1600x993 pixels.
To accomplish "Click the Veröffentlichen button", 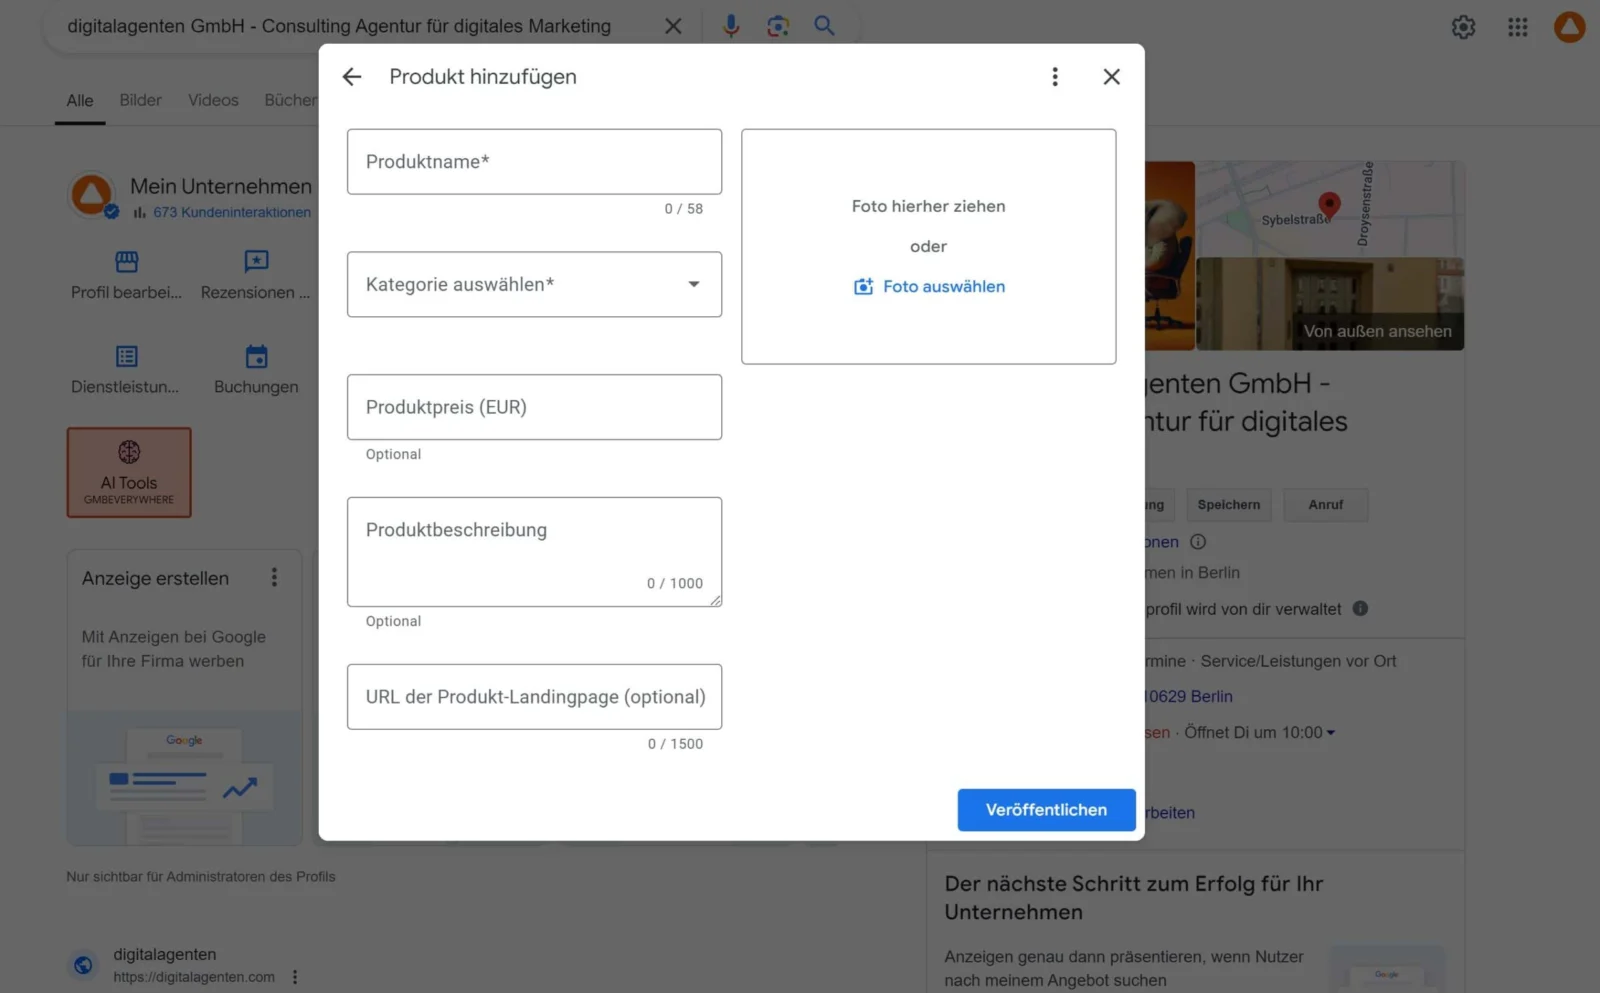I will [1046, 810].
